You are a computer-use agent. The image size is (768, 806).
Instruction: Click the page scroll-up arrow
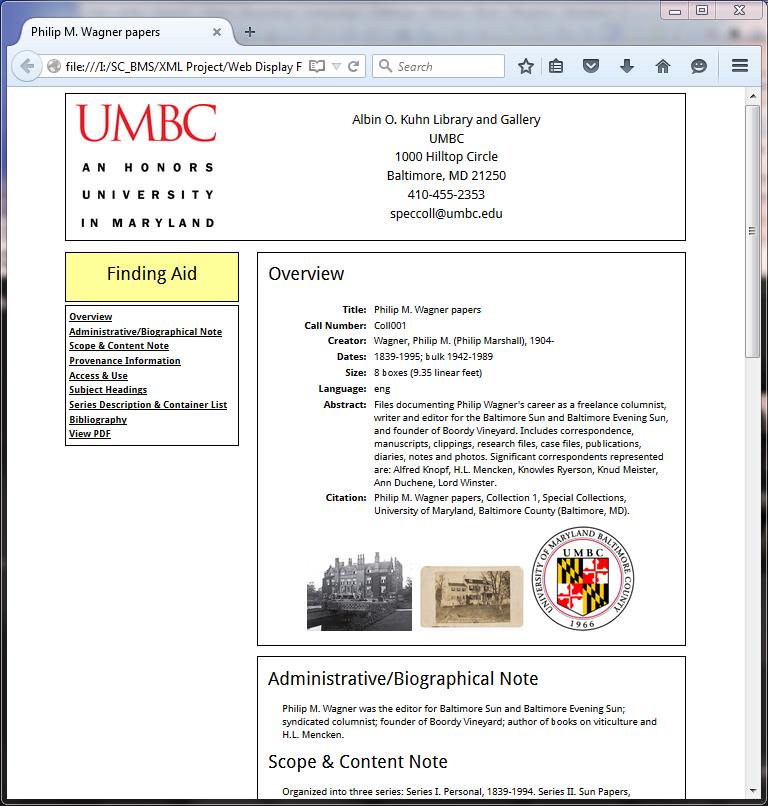[x=753, y=96]
